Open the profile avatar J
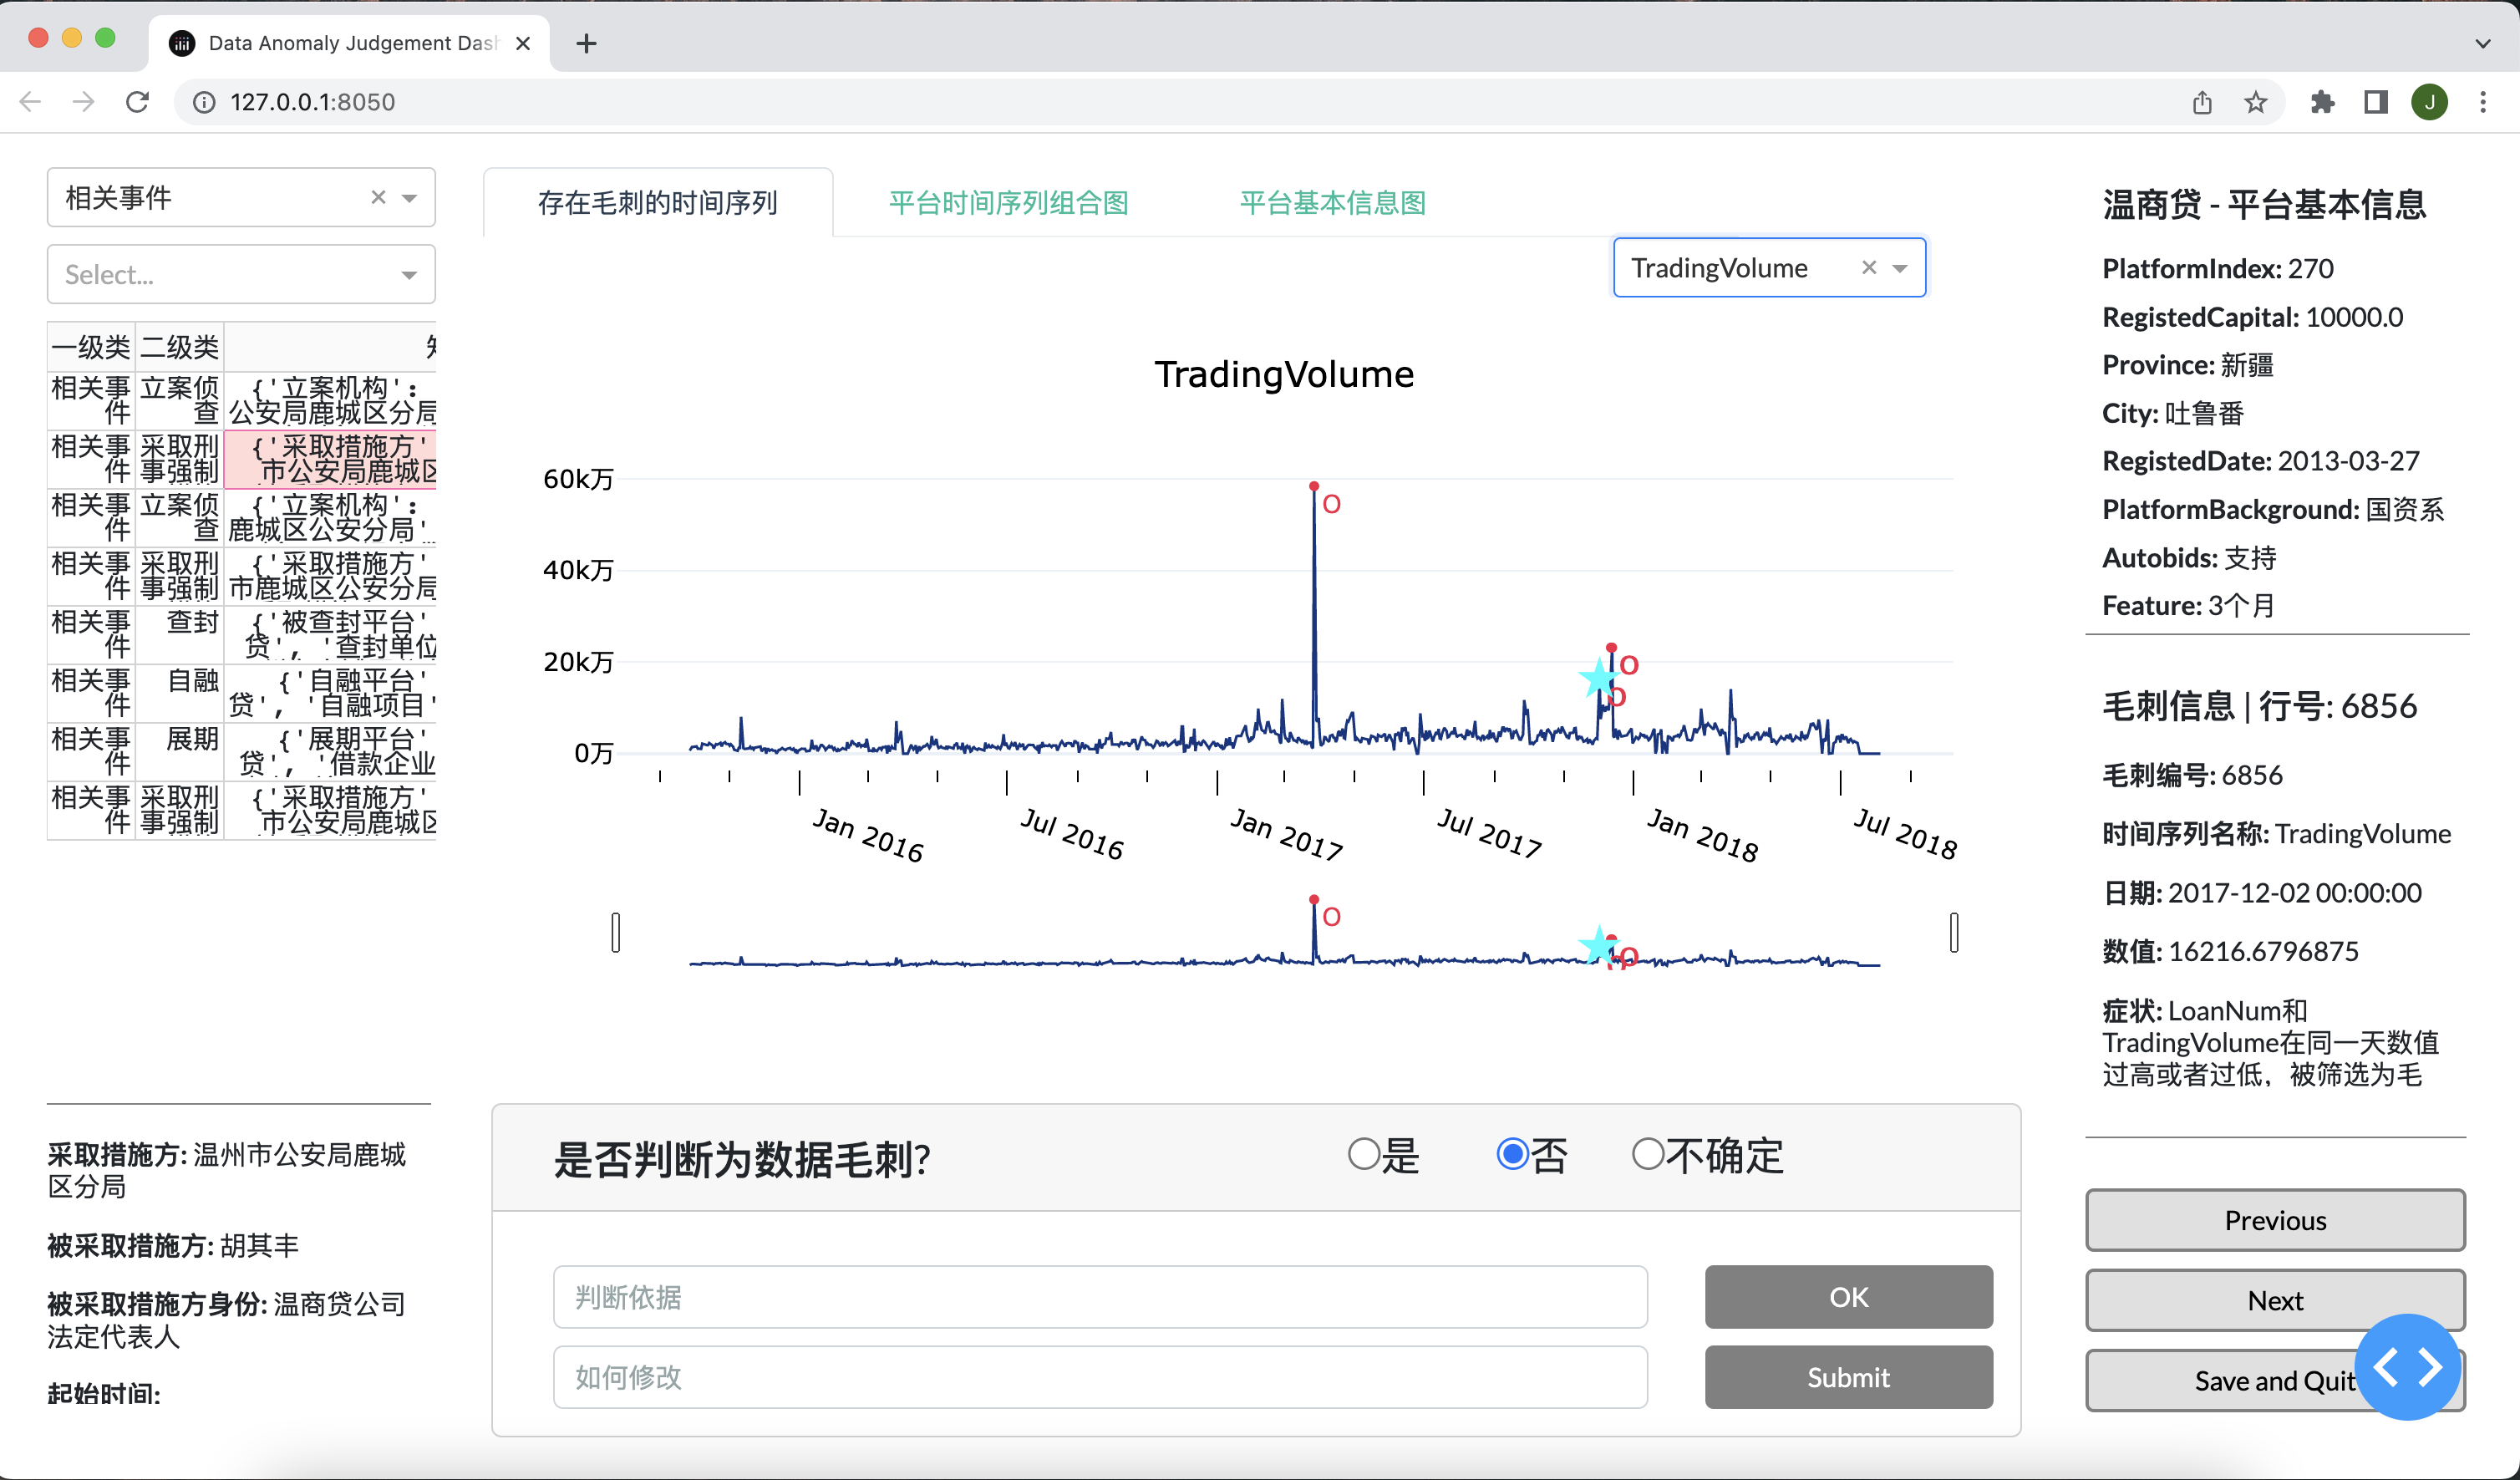Image resolution: width=2520 pixels, height=1480 pixels. pos(2430,102)
